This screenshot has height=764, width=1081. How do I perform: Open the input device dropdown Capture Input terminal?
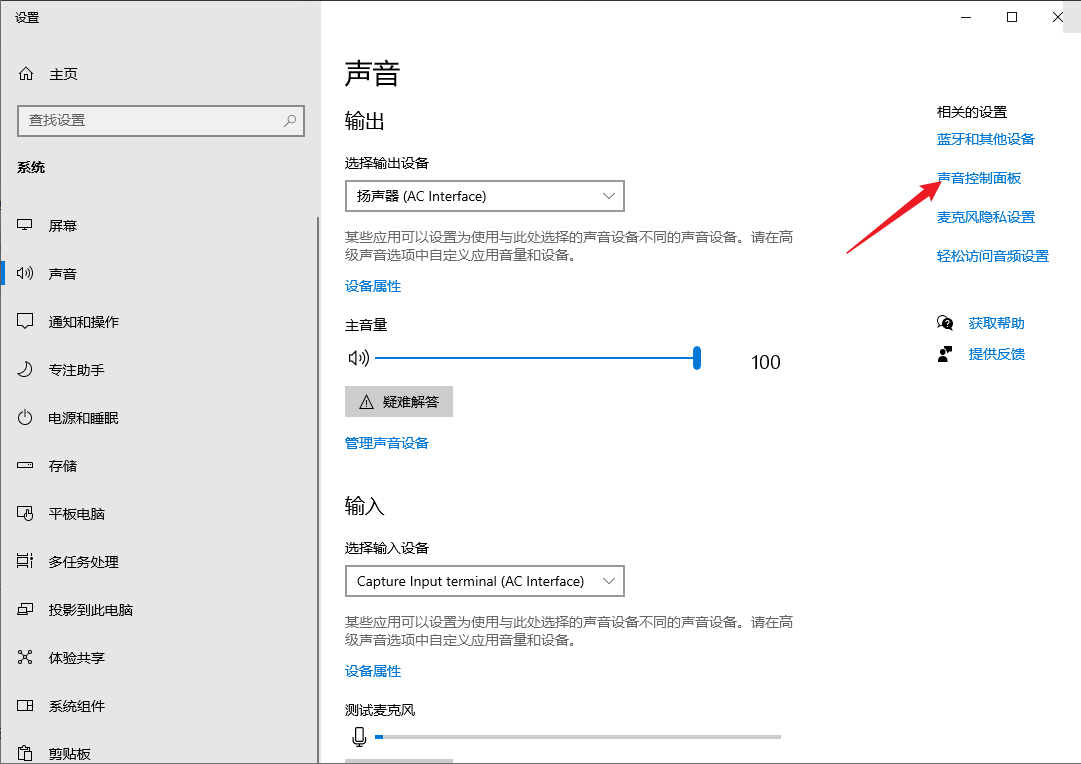tap(484, 581)
